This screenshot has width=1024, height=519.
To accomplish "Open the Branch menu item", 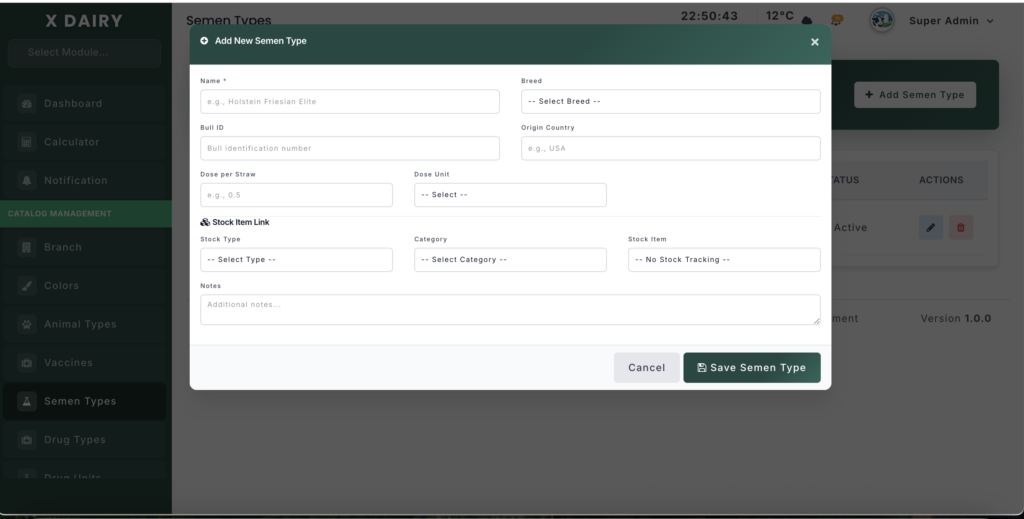I will tap(62, 247).
